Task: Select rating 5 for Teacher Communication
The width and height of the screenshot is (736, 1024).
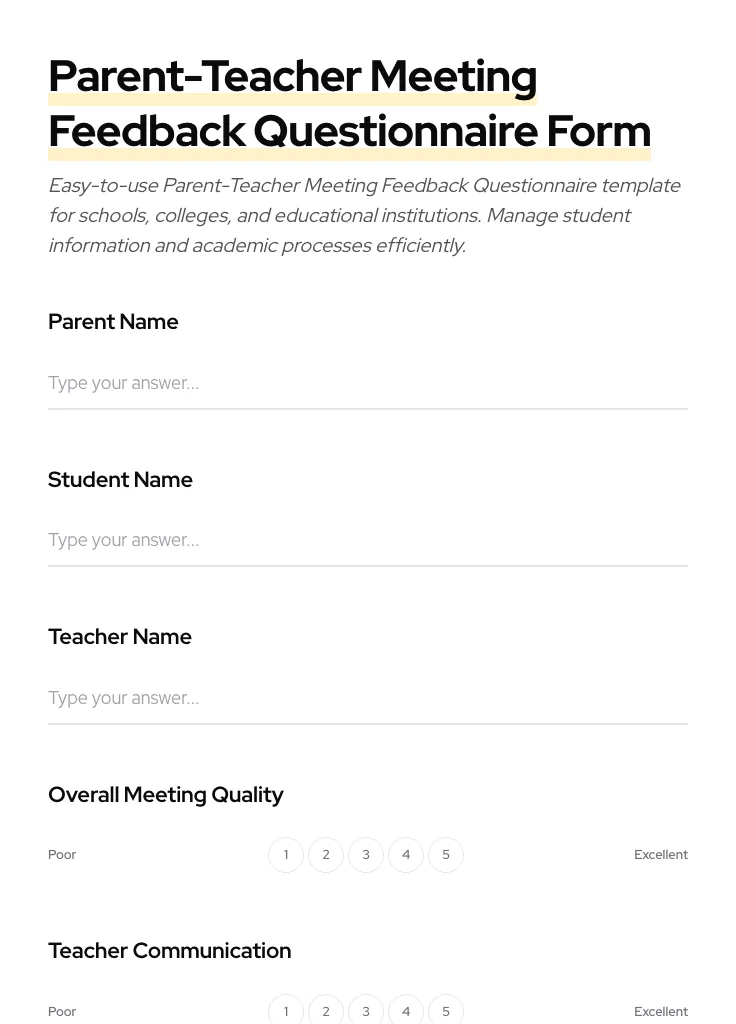Action: coord(446,1011)
